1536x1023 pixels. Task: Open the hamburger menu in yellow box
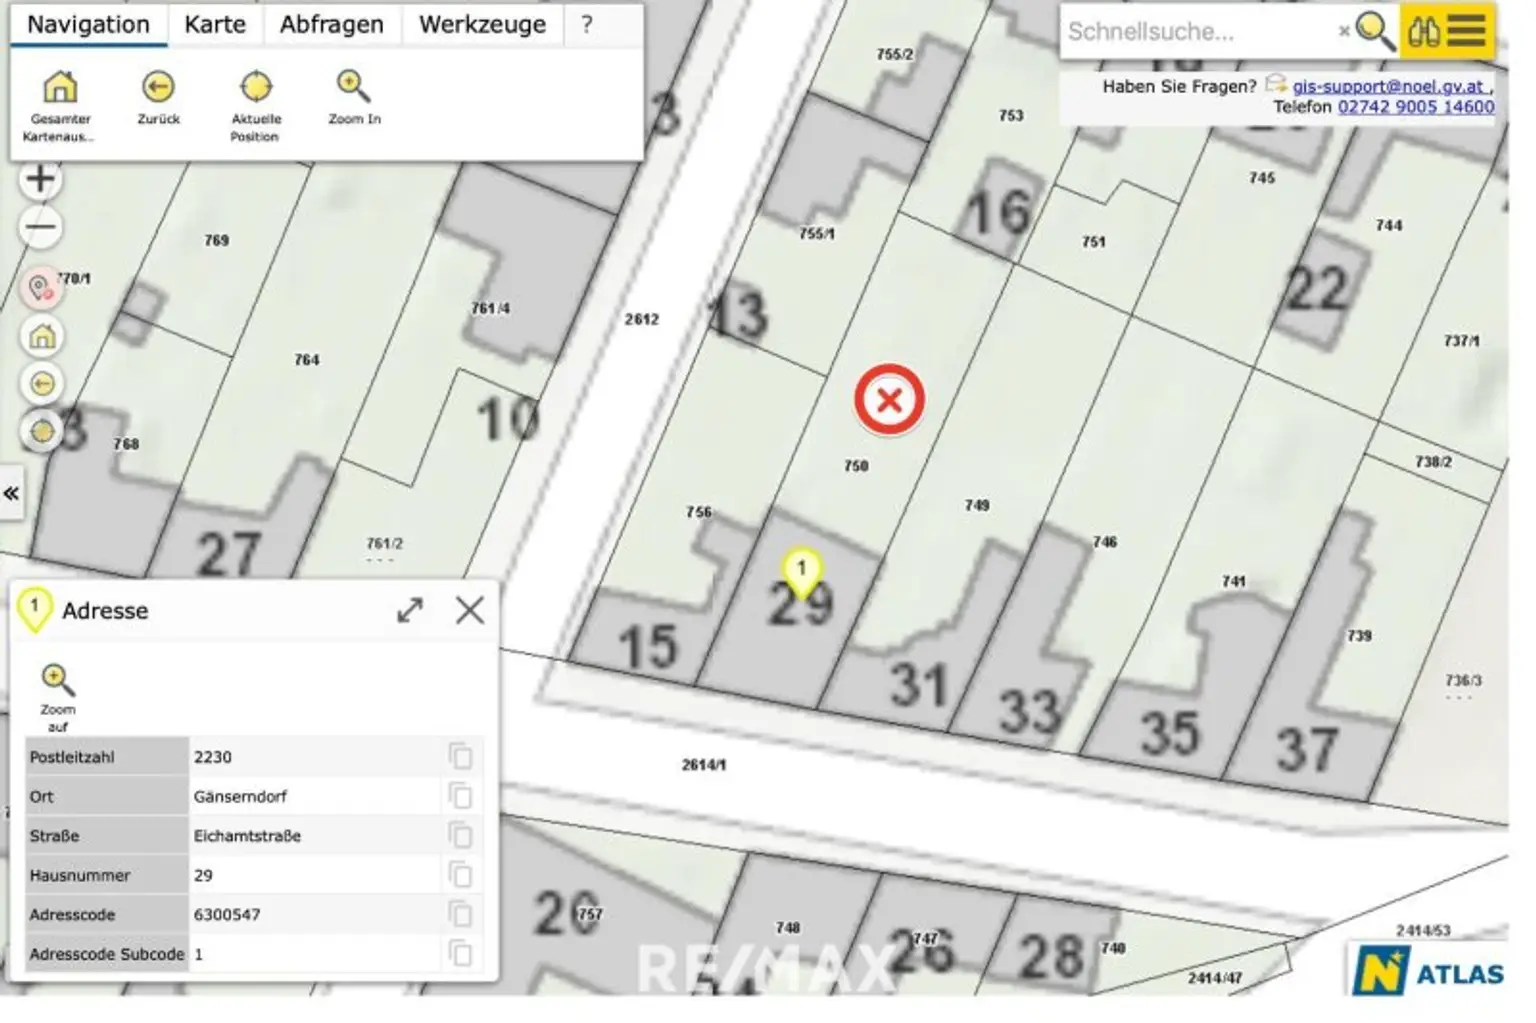1467,31
